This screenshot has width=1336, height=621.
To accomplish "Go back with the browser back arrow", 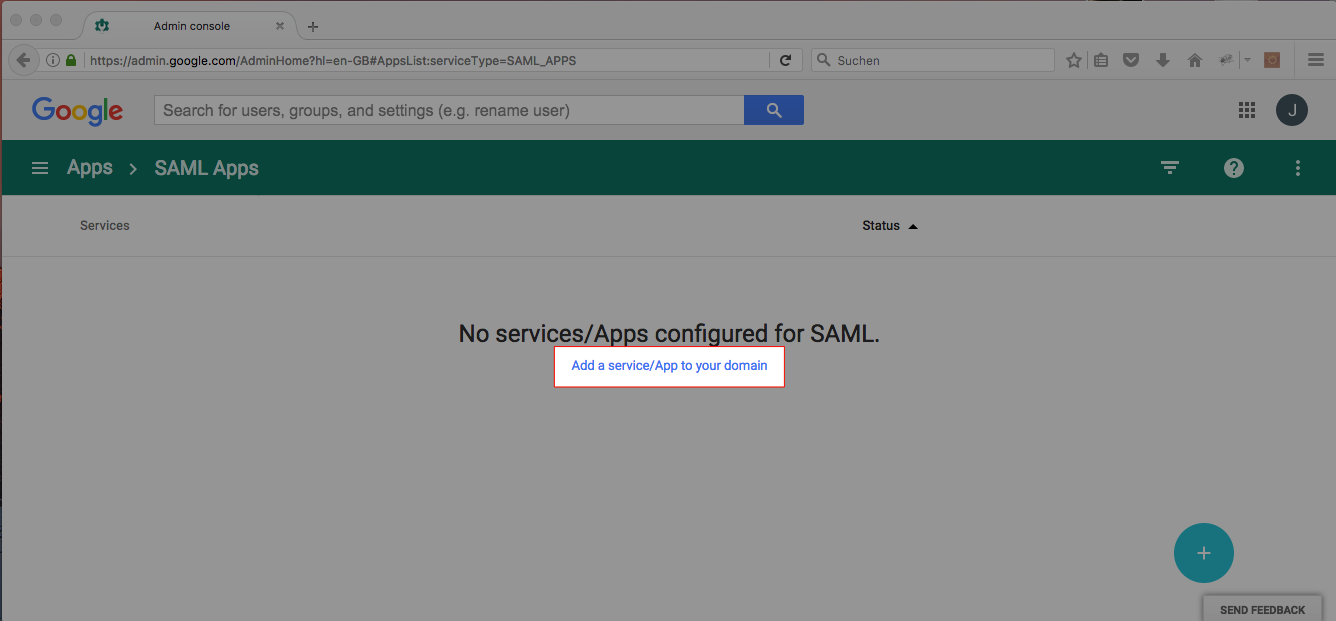I will (23, 60).
